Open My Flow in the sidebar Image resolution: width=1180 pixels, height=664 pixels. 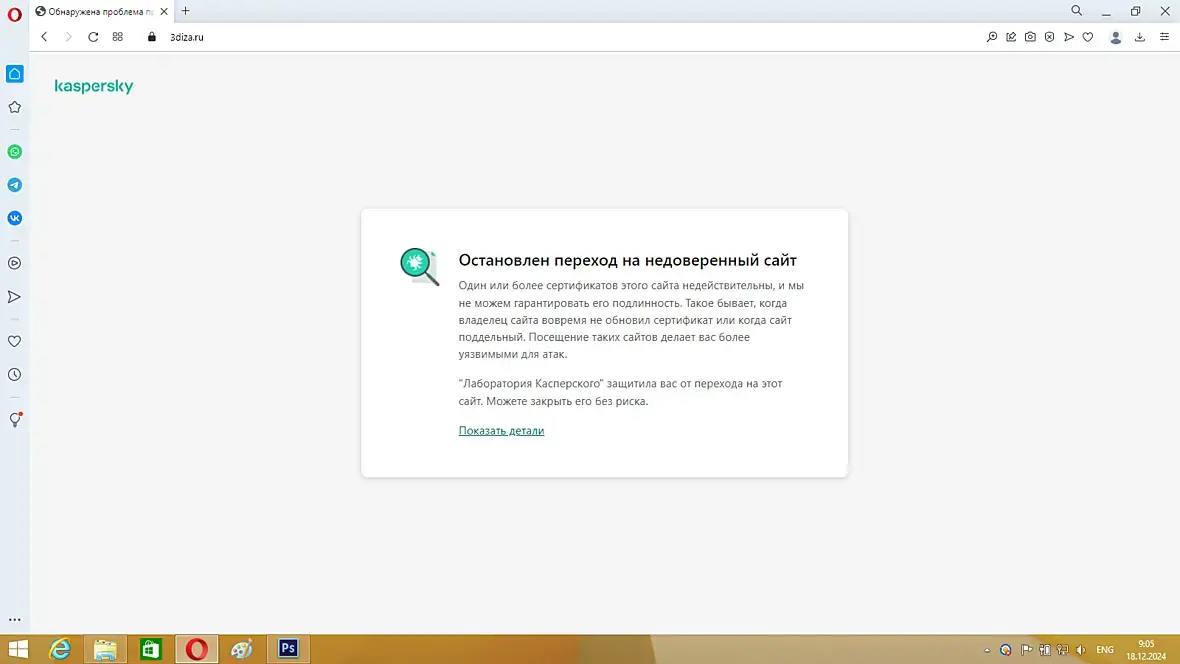(14, 297)
